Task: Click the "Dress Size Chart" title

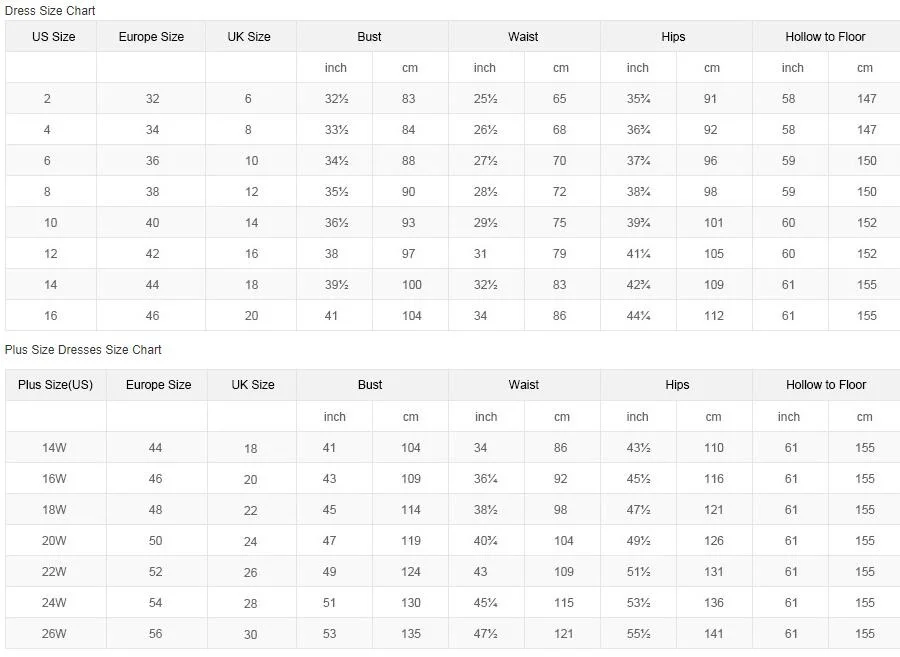Action: click(x=50, y=10)
